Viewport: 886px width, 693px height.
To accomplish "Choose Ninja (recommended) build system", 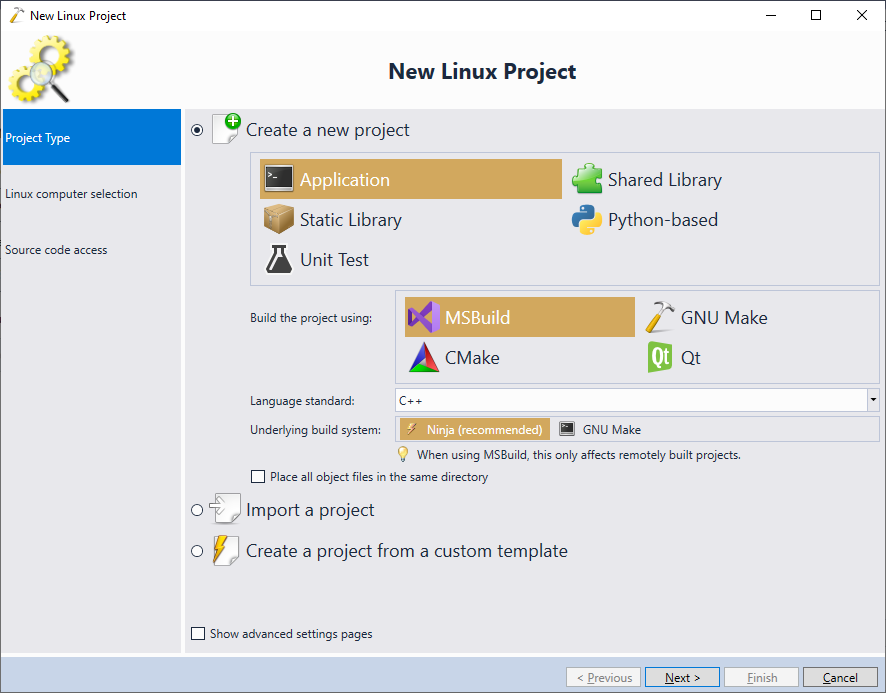I will (x=475, y=429).
